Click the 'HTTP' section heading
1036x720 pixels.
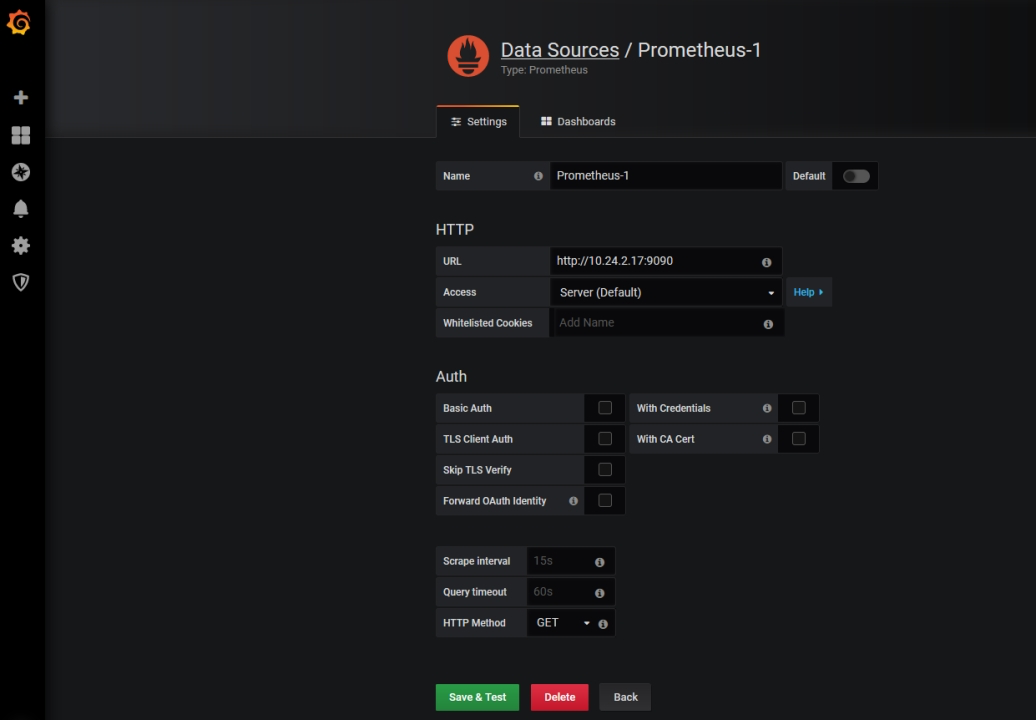[455, 229]
